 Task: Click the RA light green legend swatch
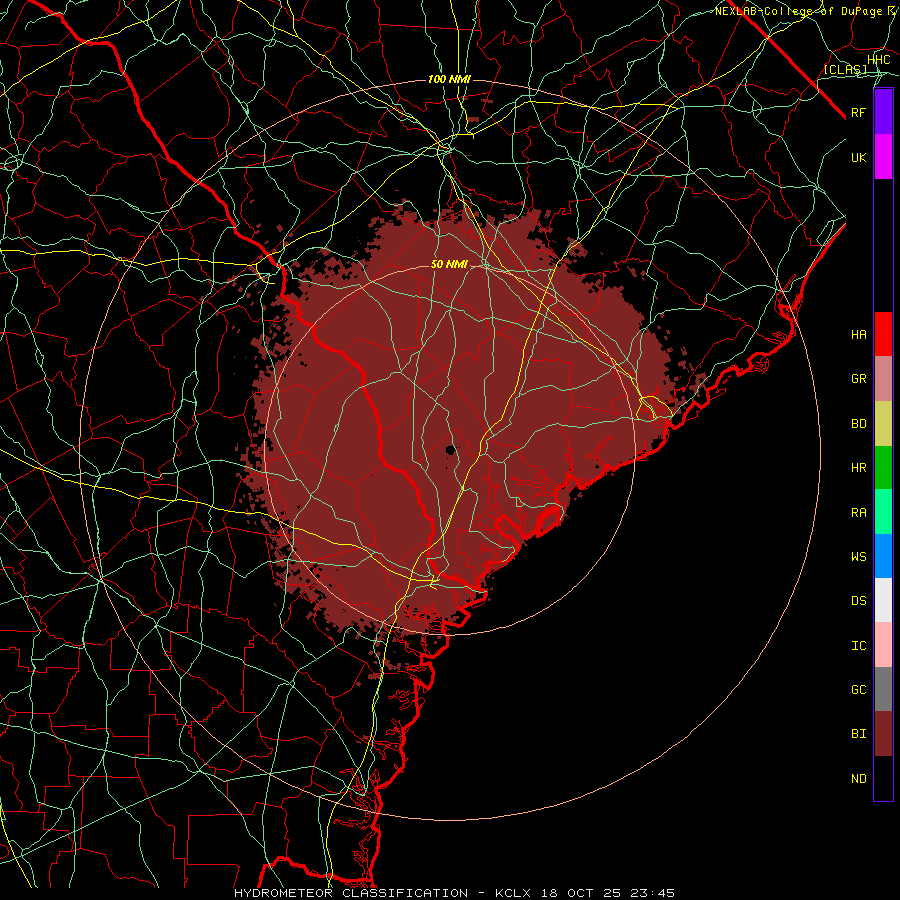click(x=883, y=512)
